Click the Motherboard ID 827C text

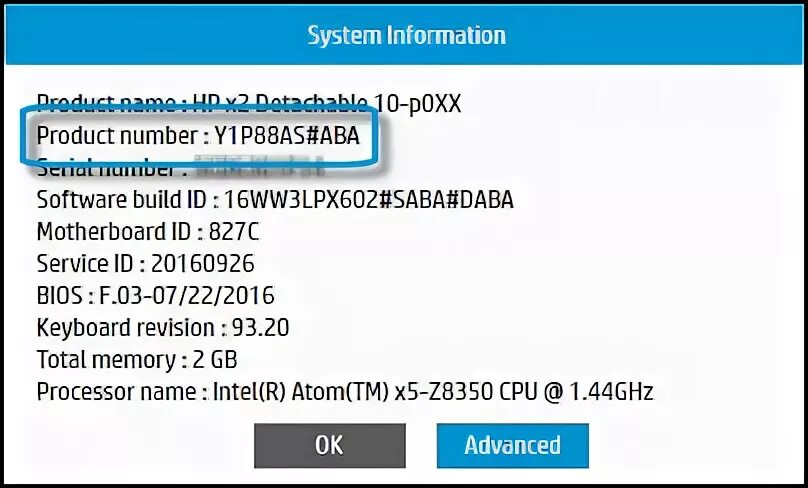pos(148,232)
